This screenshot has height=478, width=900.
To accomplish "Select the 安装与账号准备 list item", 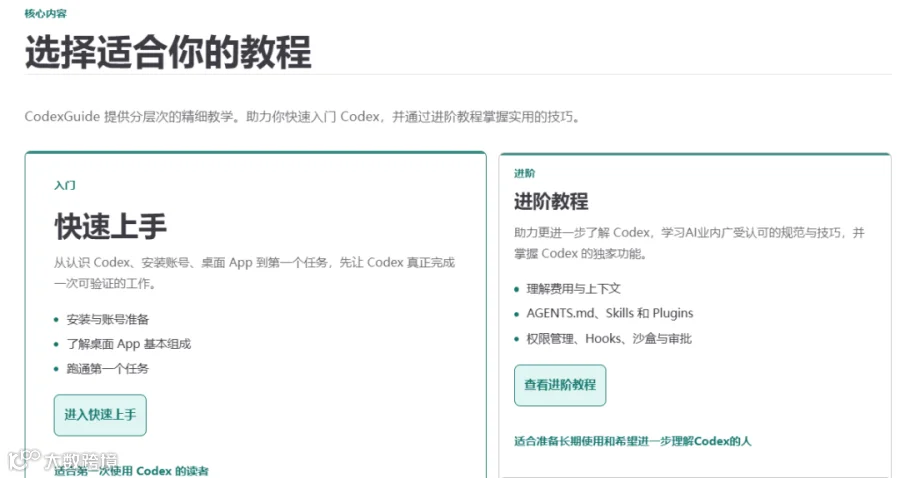I will (x=107, y=319).
